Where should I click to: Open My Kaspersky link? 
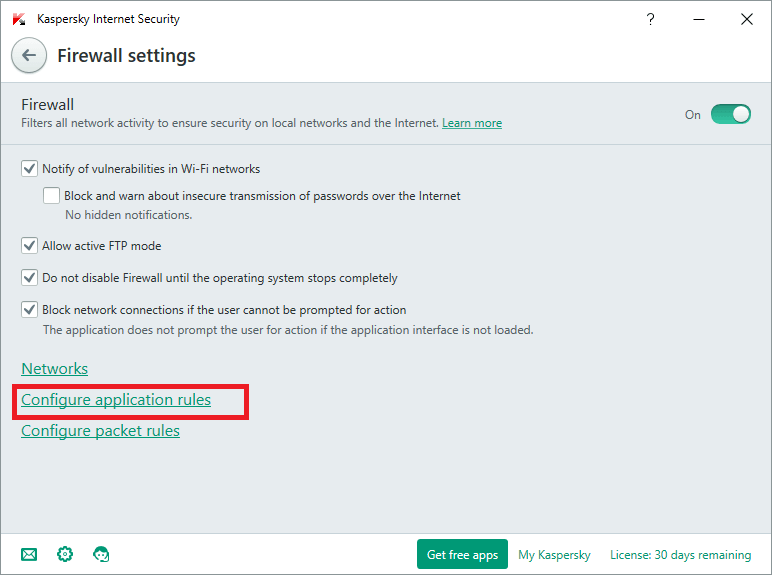[554, 554]
